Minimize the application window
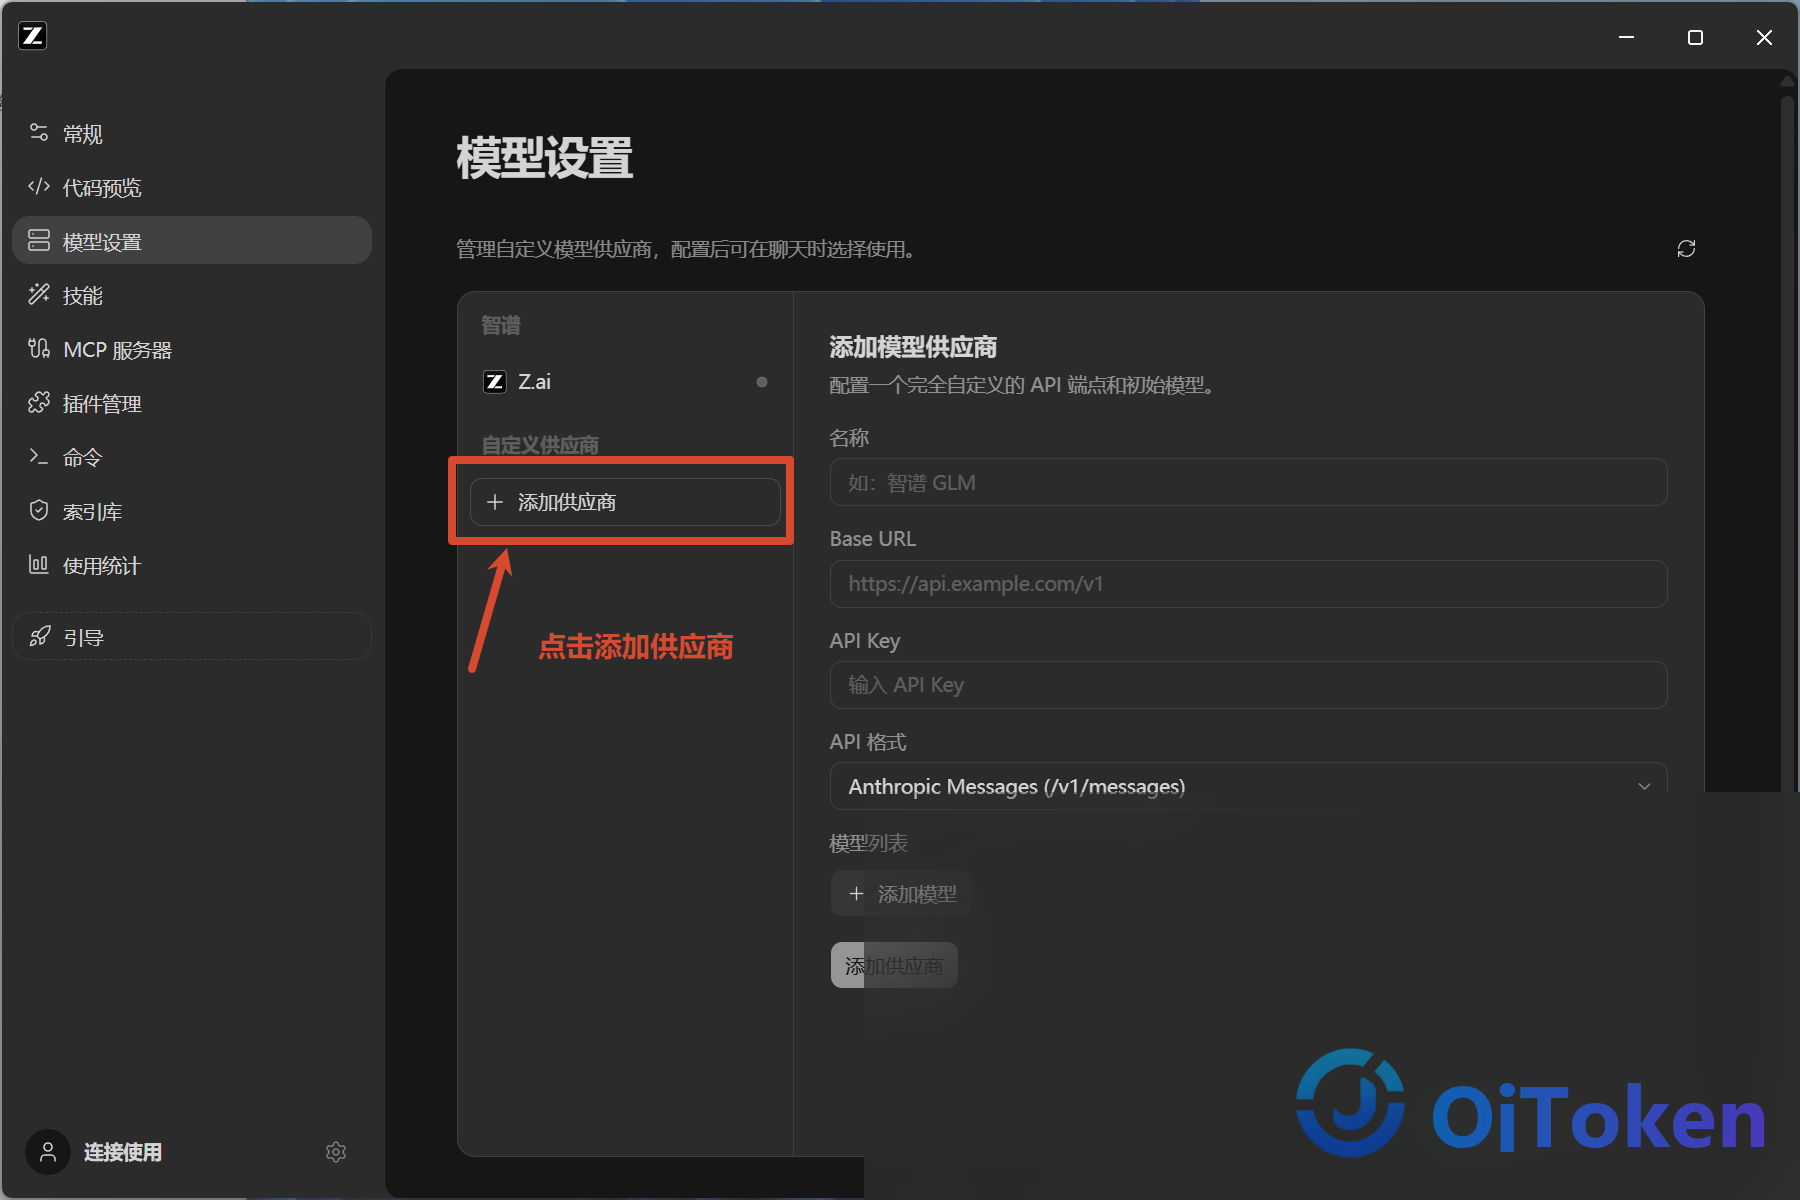Screen dimensions: 1800x1200 [1627, 37]
